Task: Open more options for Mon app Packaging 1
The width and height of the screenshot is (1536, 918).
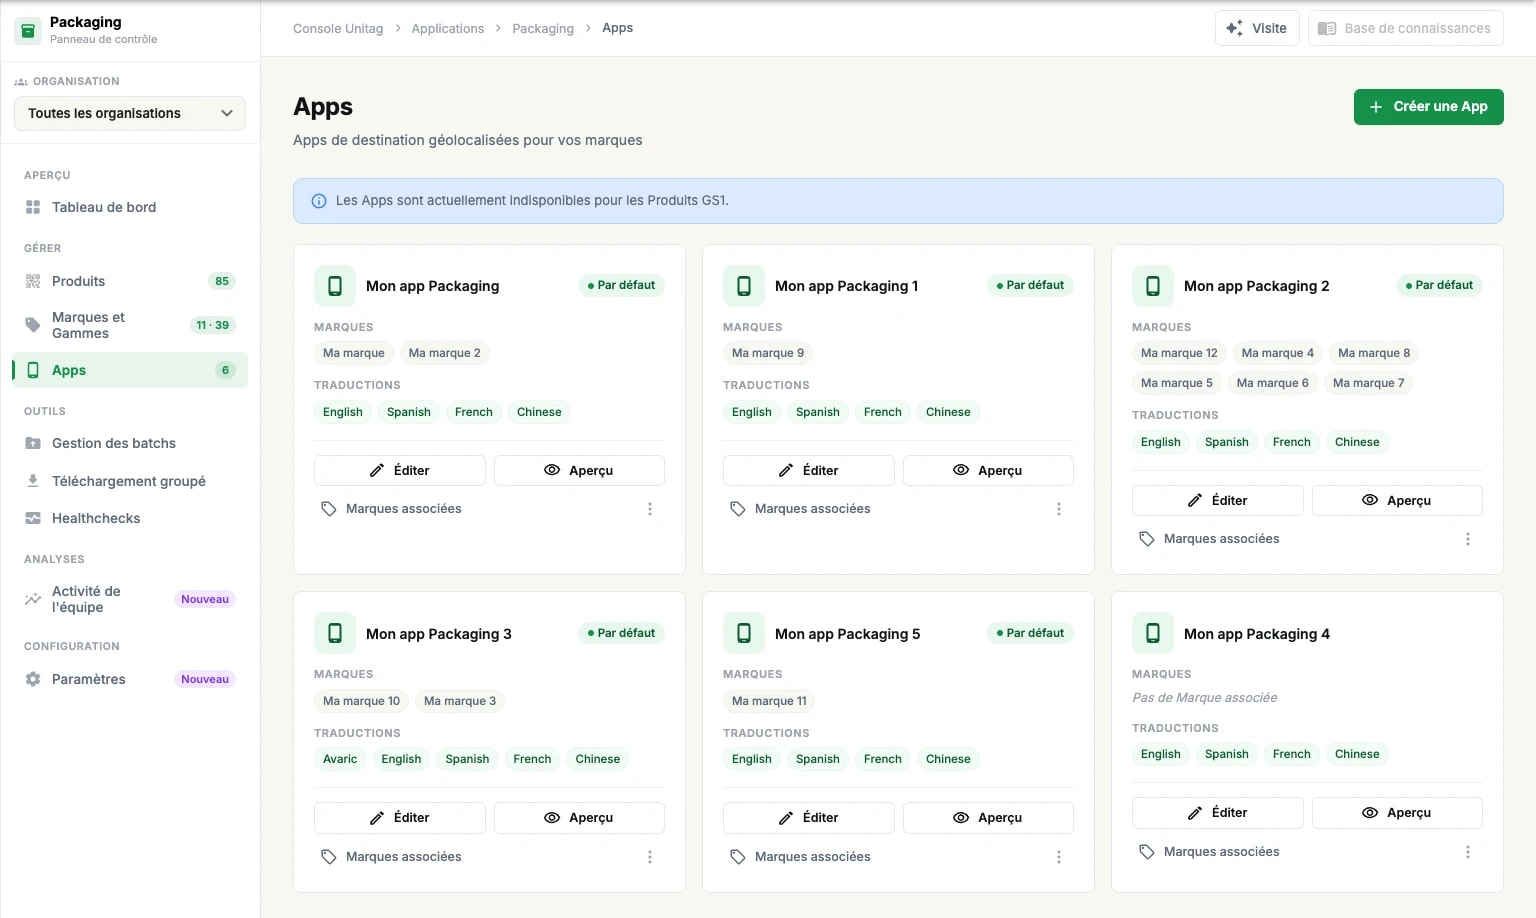Action: [1059, 509]
